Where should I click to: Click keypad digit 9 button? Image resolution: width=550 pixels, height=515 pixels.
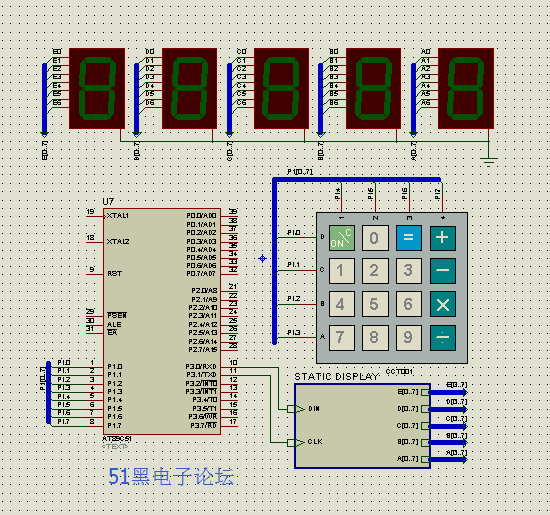[409, 337]
